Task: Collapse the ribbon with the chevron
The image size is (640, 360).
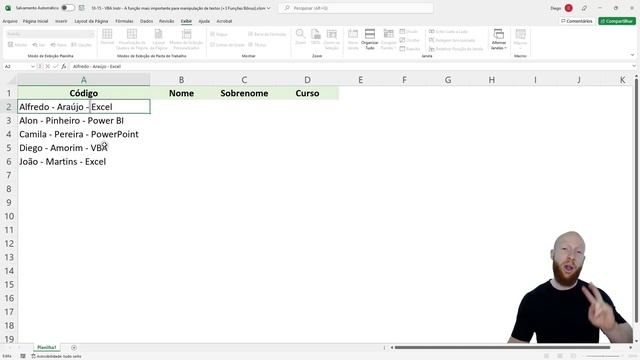Action: [632, 55]
